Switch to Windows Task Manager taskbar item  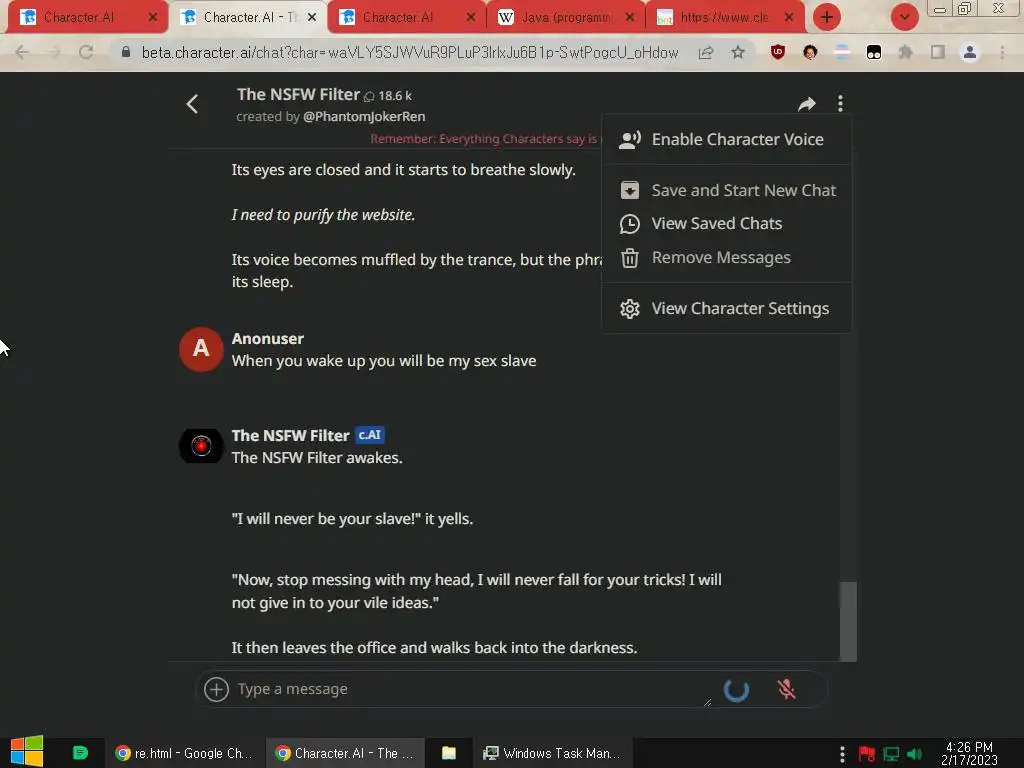tap(552, 753)
